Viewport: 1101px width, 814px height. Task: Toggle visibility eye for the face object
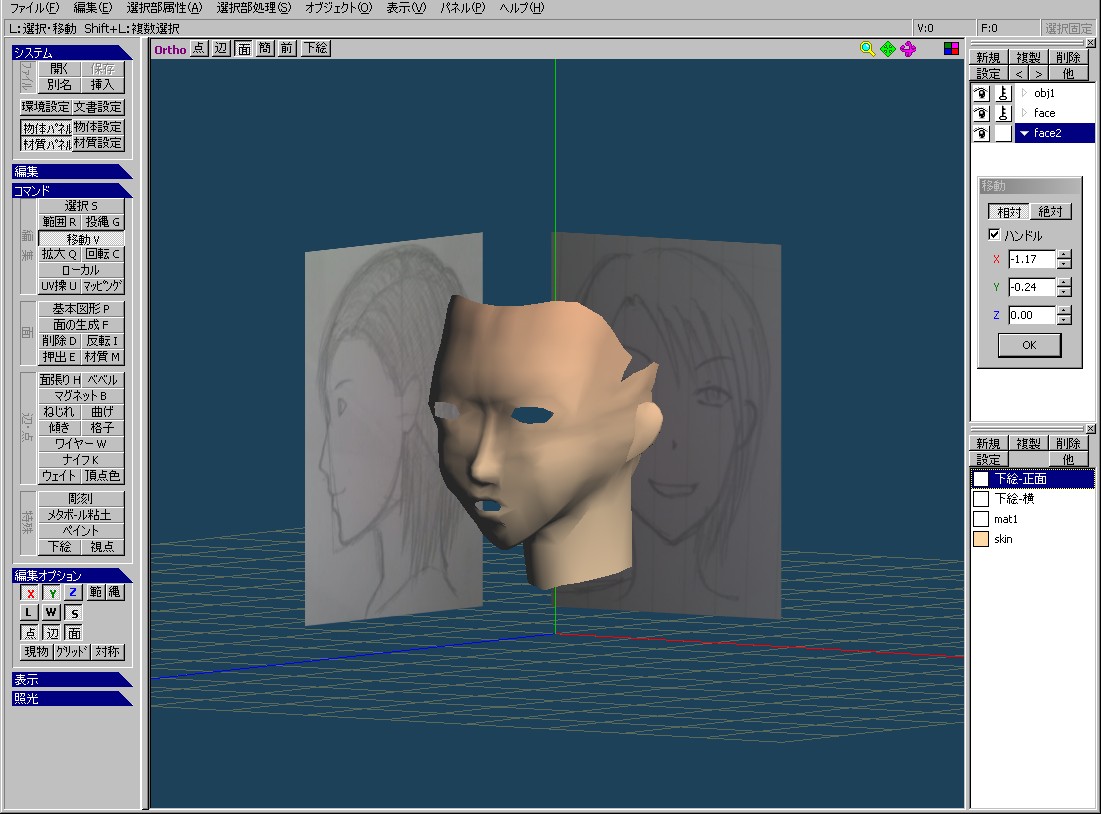982,113
